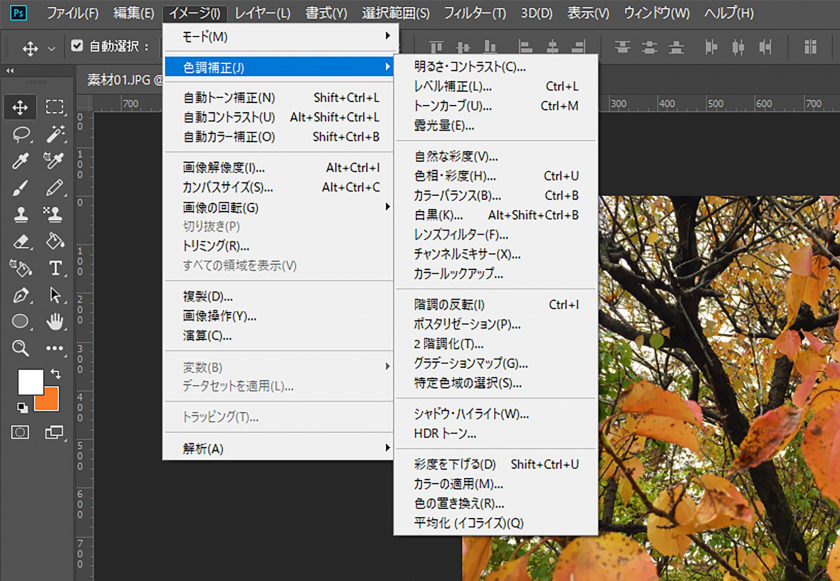
Task: Click 色相・彩度(H) menu entry
Action: pyautogui.click(x=455, y=176)
